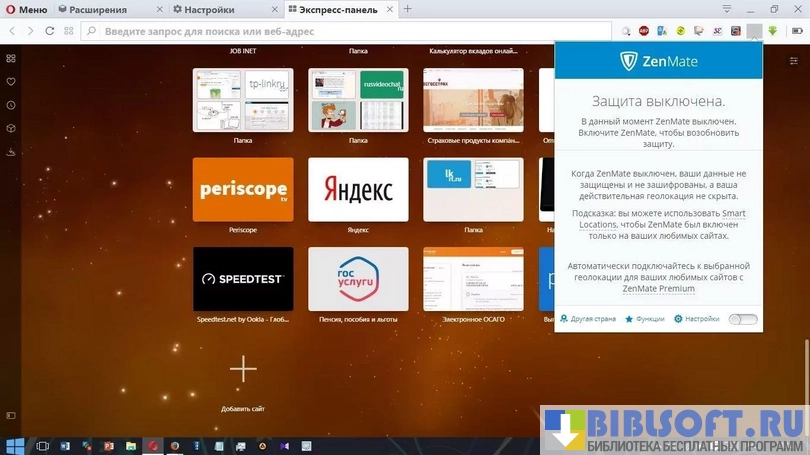Open the Яндекс speed dial tile
This screenshot has height=455, width=810.
[358, 189]
